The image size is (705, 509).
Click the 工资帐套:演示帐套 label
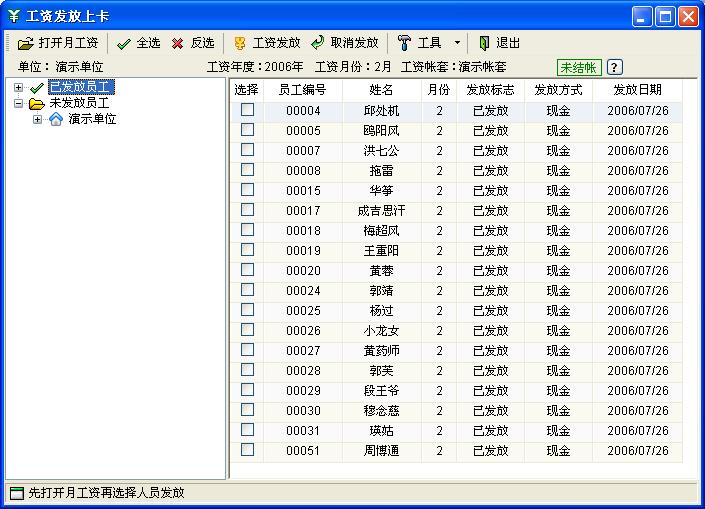pos(453,67)
